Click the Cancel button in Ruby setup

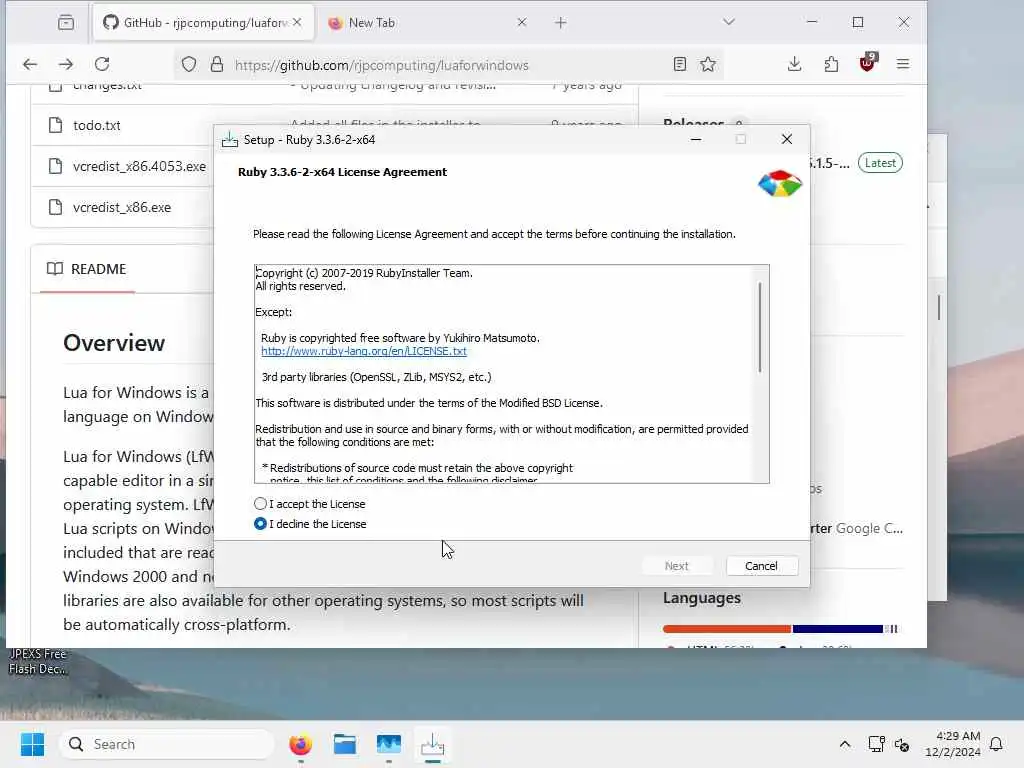pyautogui.click(x=761, y=566)
